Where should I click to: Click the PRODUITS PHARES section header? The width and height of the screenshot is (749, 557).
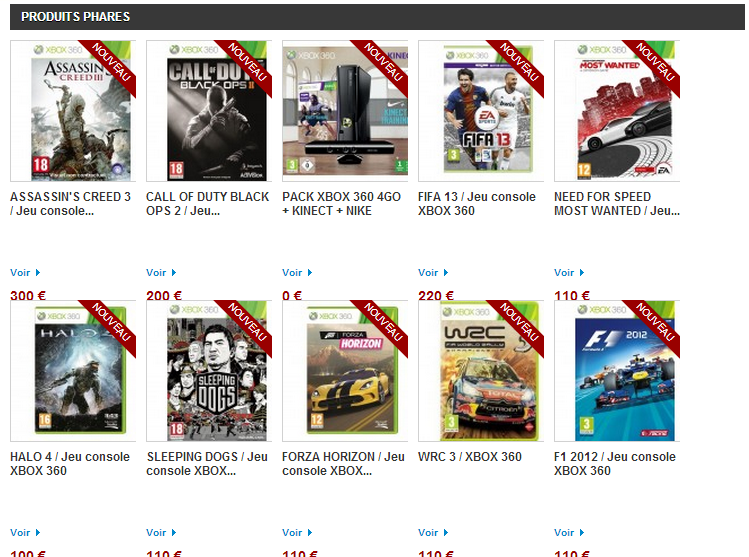(x=377, y=17)
